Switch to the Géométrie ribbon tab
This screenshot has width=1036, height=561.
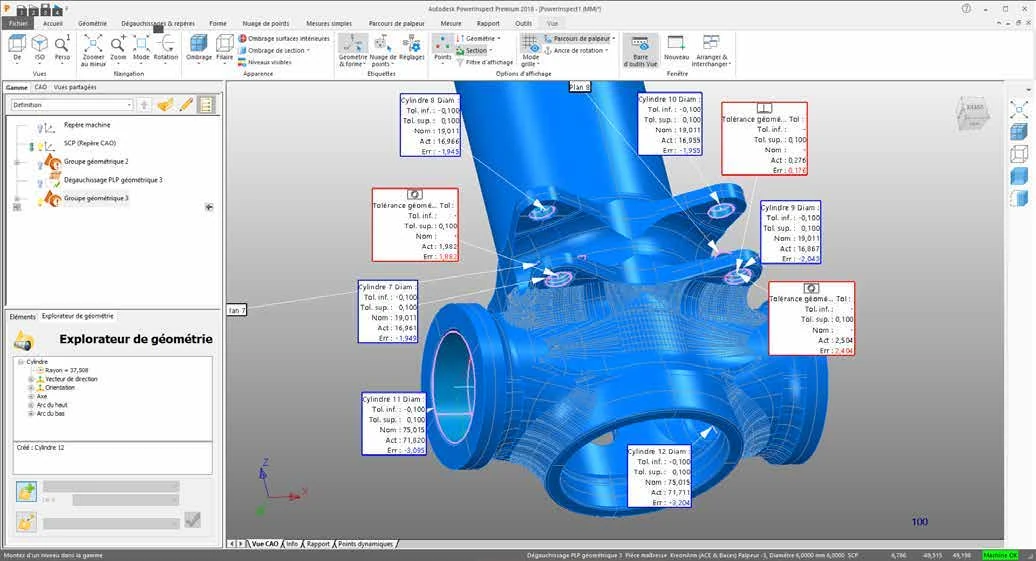pyautogui.click(x=92, y=23)
